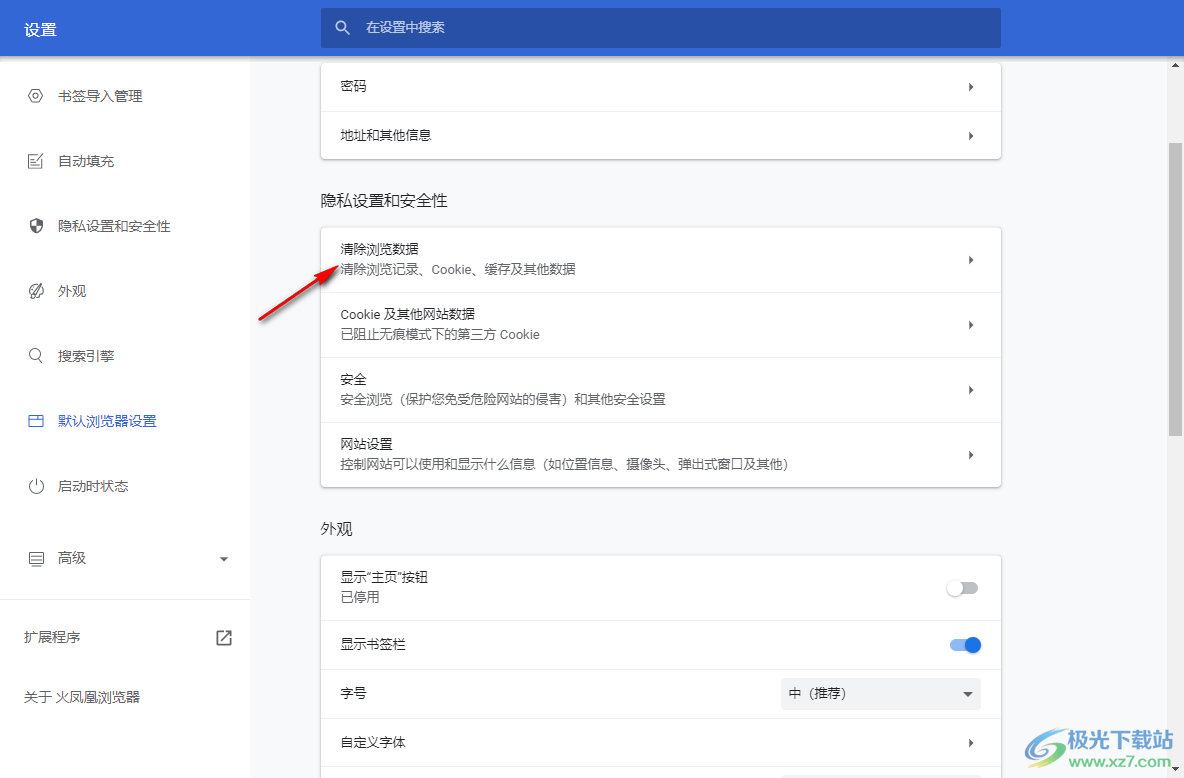Click the scrollbar up arrow
The width and height of the screenshot is (1184, 778).
(x=1175, y=65)
